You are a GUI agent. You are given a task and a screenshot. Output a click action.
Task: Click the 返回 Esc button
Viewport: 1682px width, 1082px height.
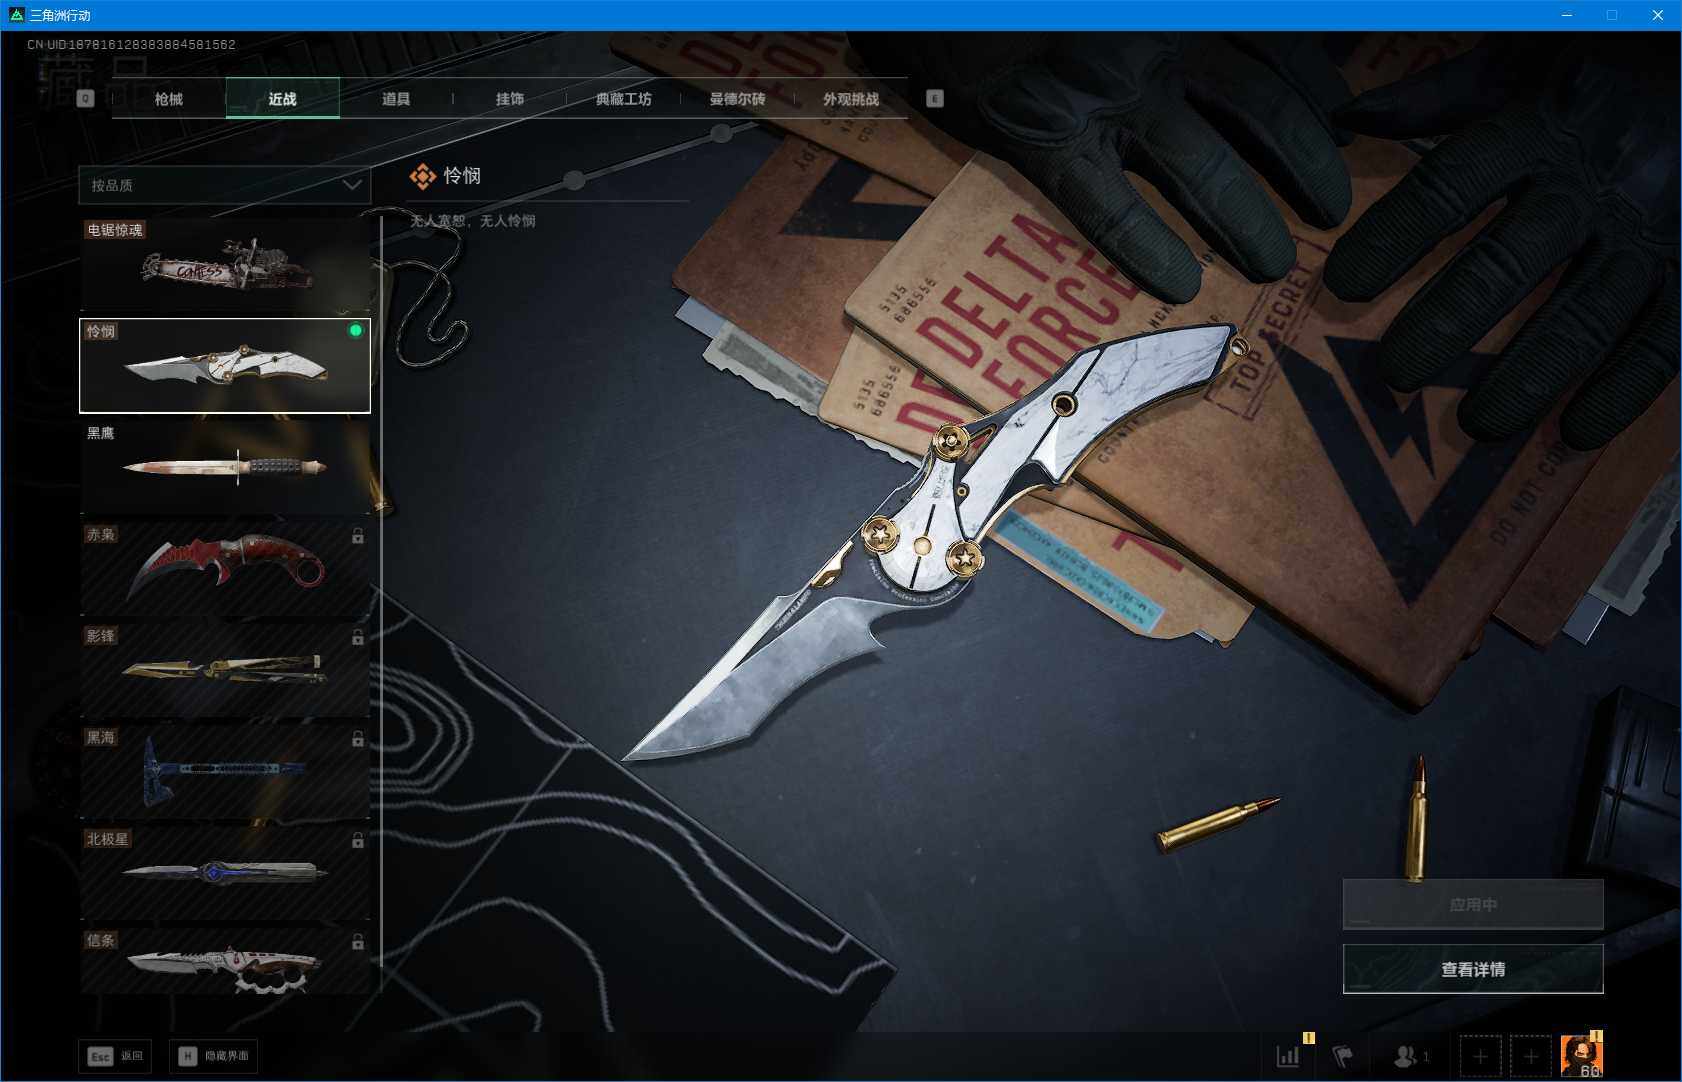[x=115, y=1056]
